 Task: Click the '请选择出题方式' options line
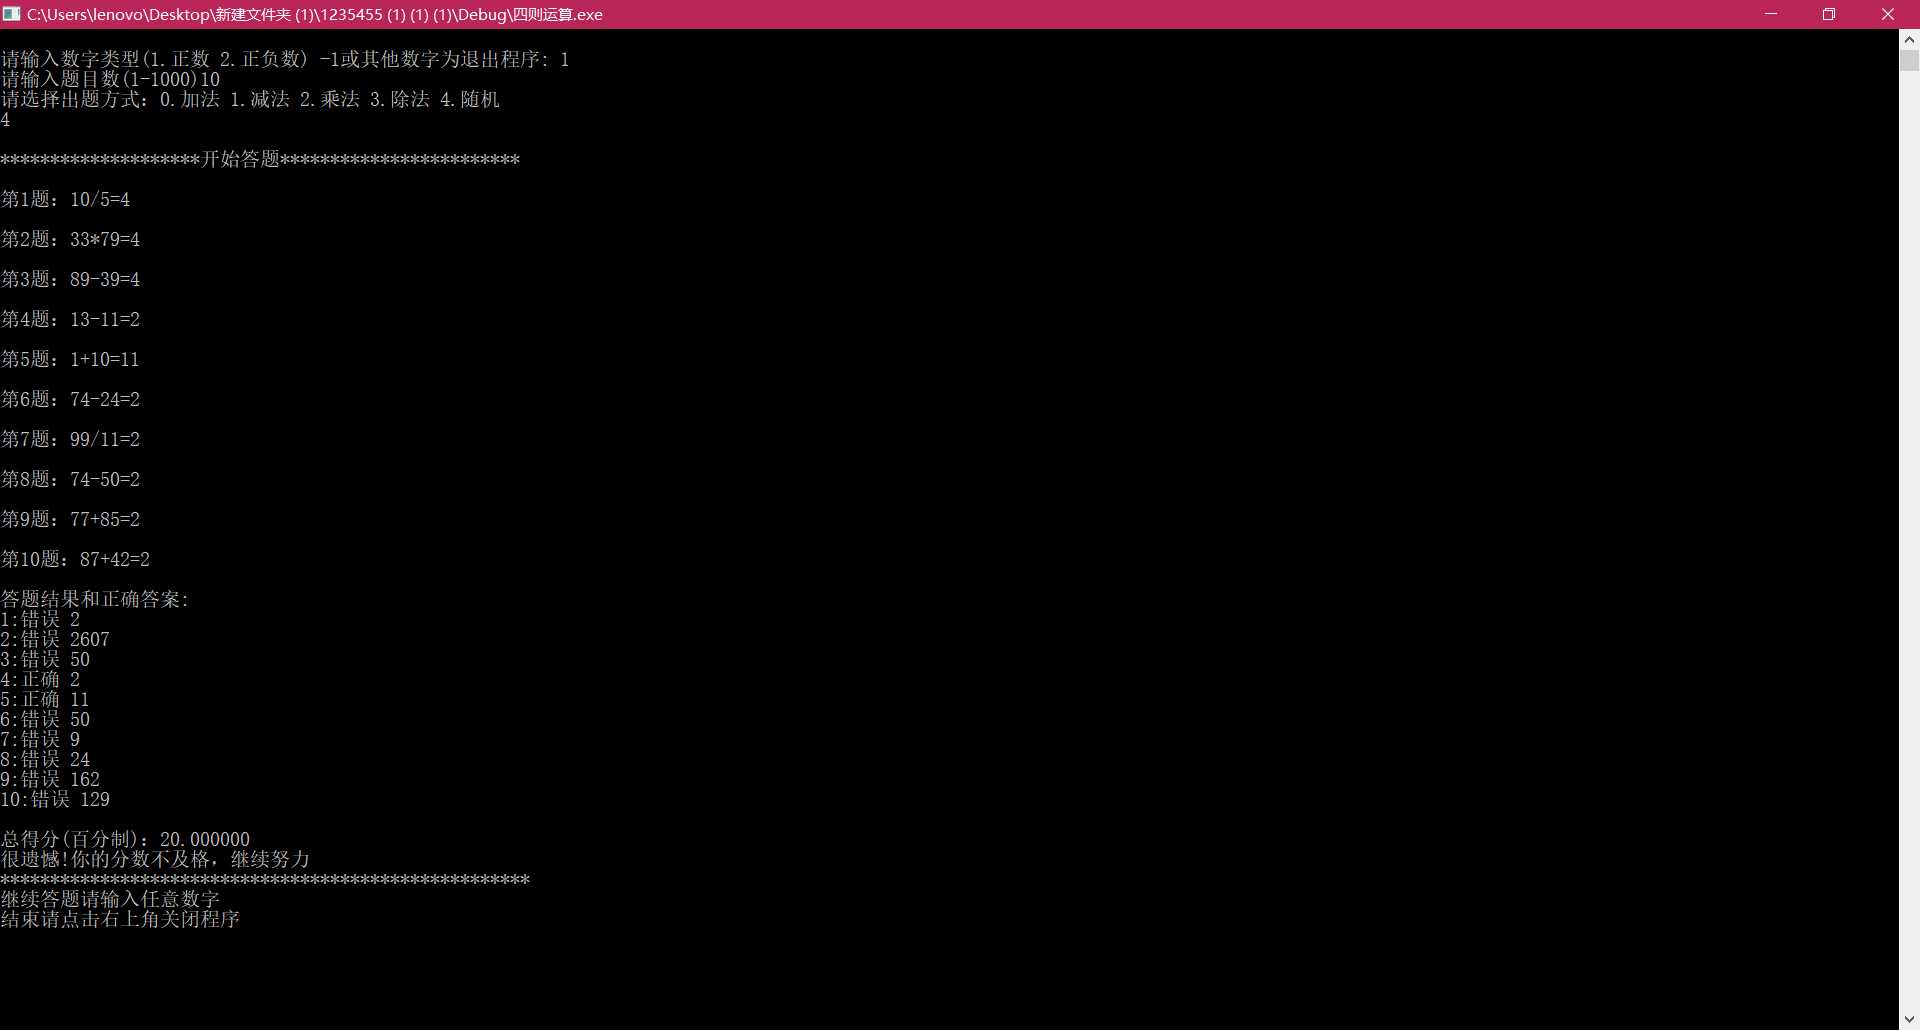click(x=250, y=99)
